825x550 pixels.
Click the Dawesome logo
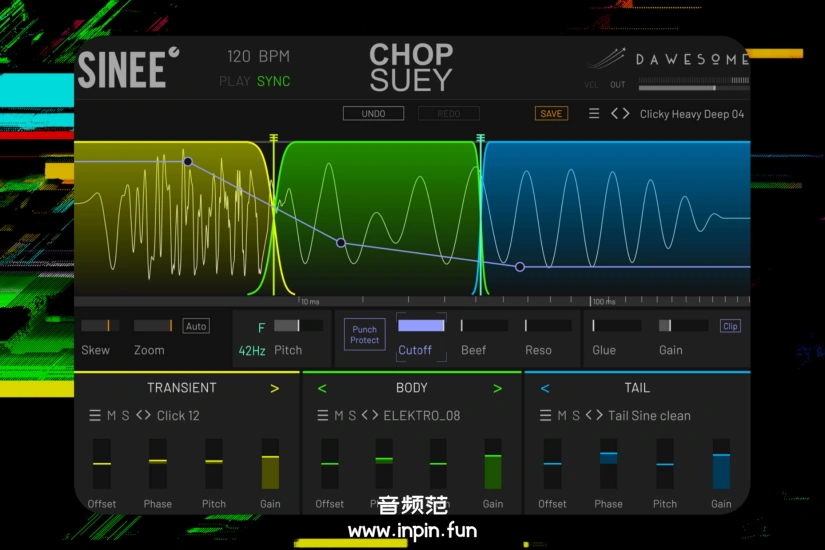[668, 59]
